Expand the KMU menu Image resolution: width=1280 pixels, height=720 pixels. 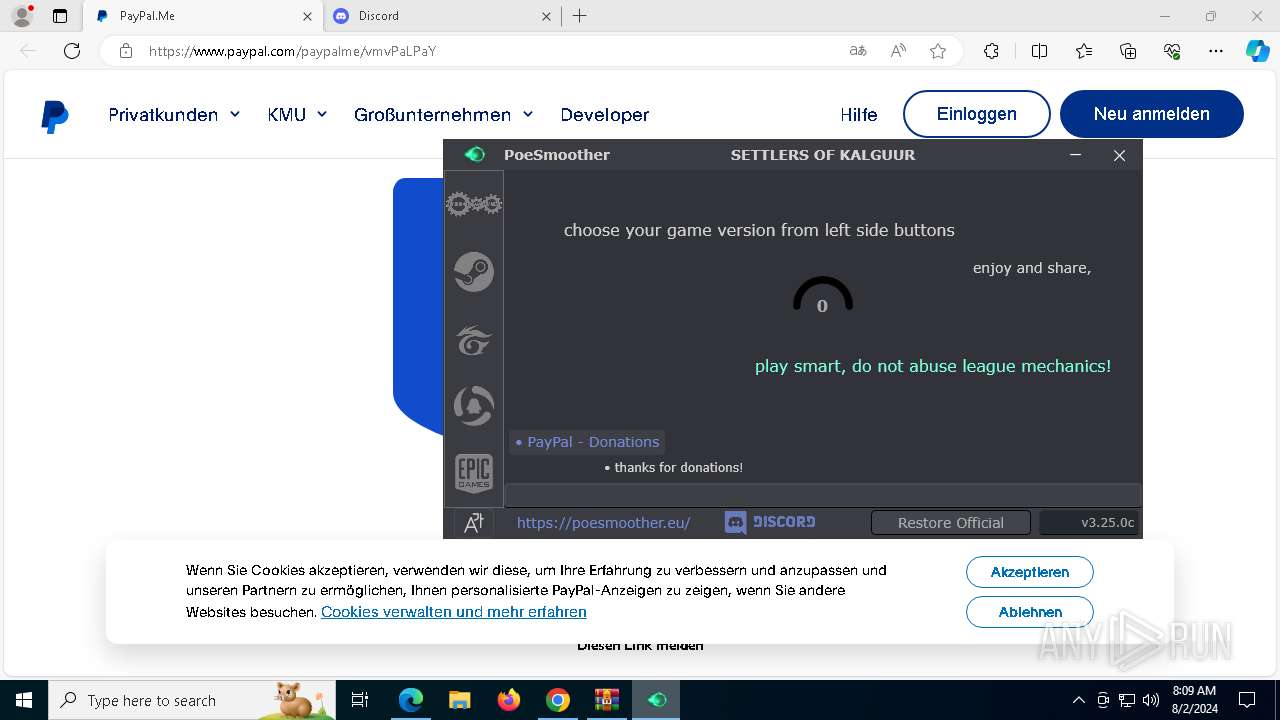click(x=297, y=115)
